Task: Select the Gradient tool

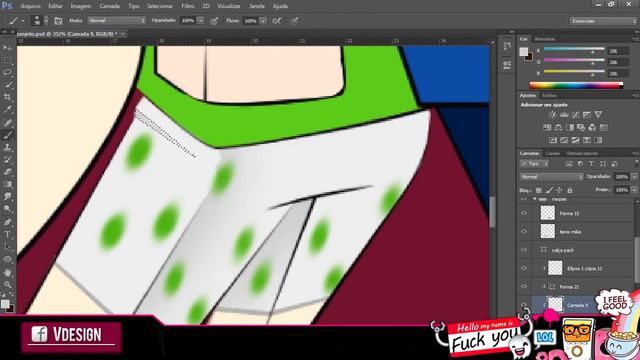Action: (7, 184)
